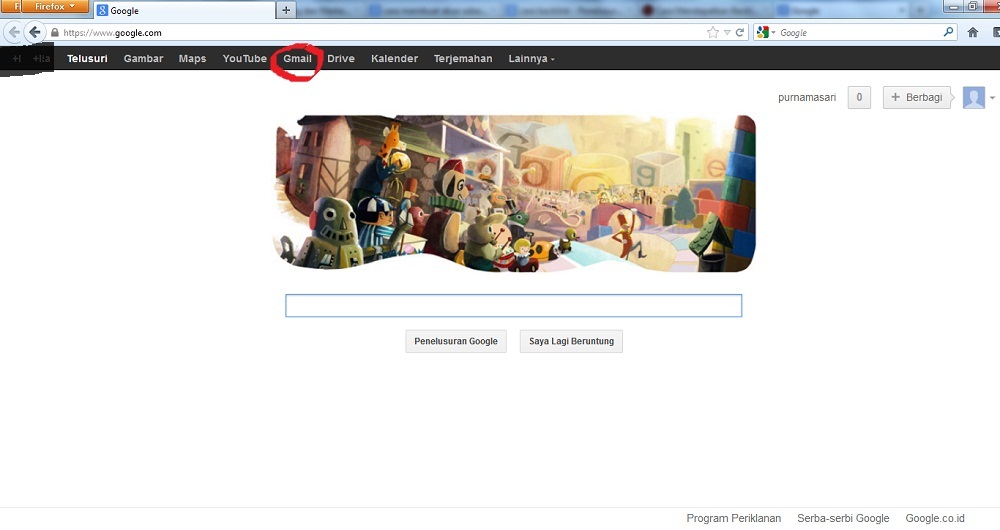Click the main Google search field
1000x530 pixels.
pyautogui.click(x=513, y=305)
